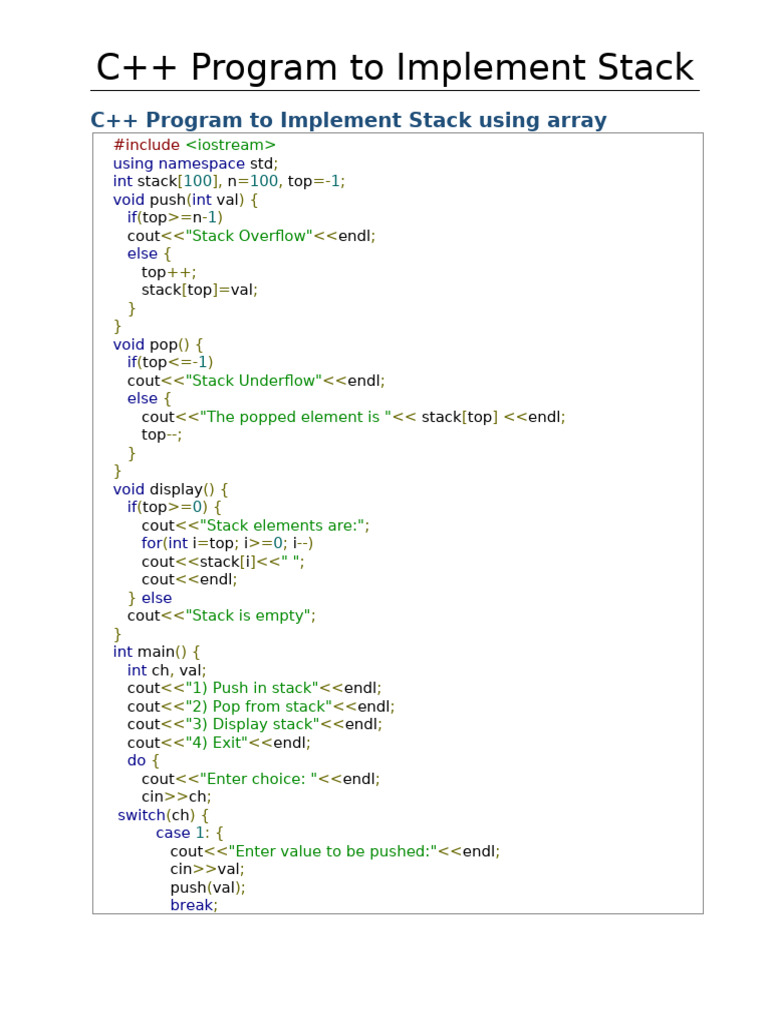This screenshot has width=768, height=1024.
Task: Click the 'top--;' line
Action: pyautogui.click(x=162, y=435)
